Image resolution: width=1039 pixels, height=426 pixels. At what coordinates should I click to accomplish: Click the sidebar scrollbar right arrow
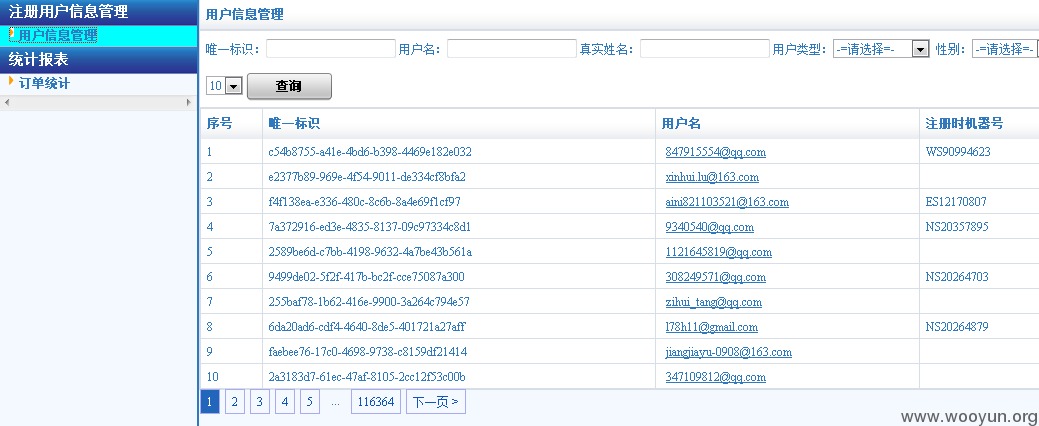(189, 103)
